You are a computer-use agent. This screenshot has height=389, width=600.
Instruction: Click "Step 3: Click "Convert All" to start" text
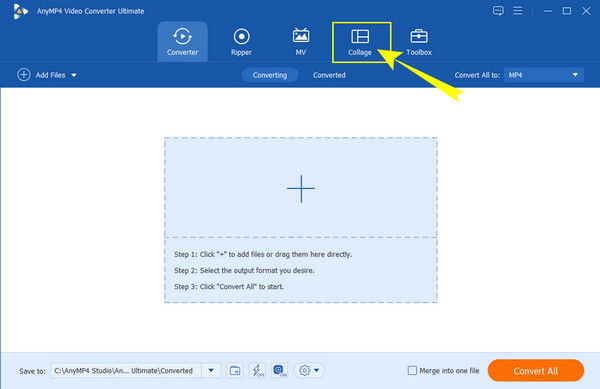(x=229, y=286)
